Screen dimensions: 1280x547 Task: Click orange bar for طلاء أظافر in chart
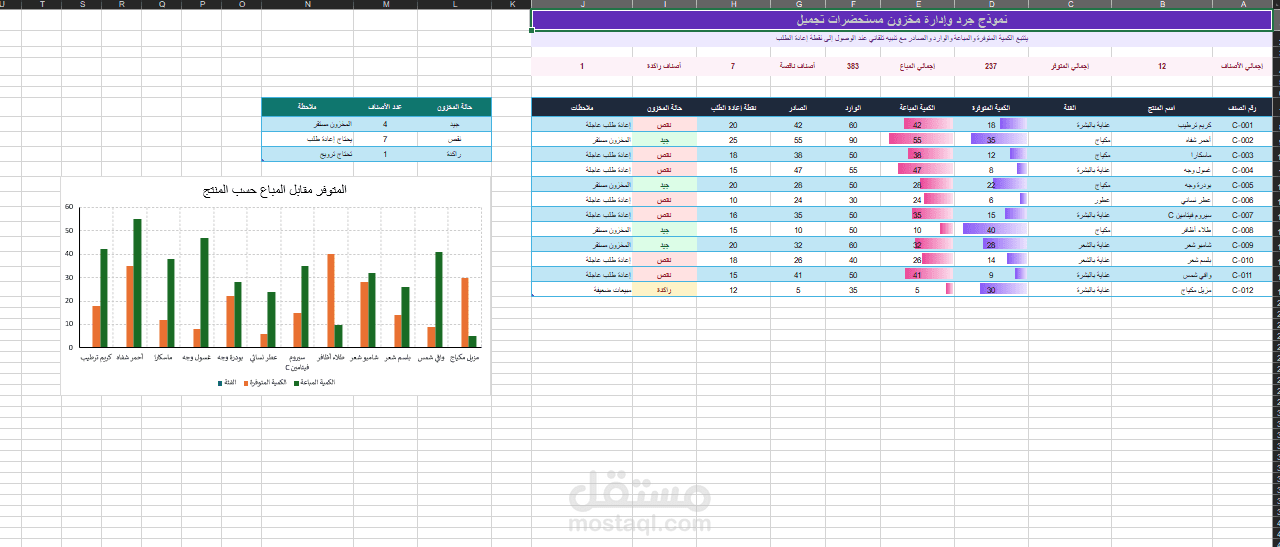pos(331,300)
